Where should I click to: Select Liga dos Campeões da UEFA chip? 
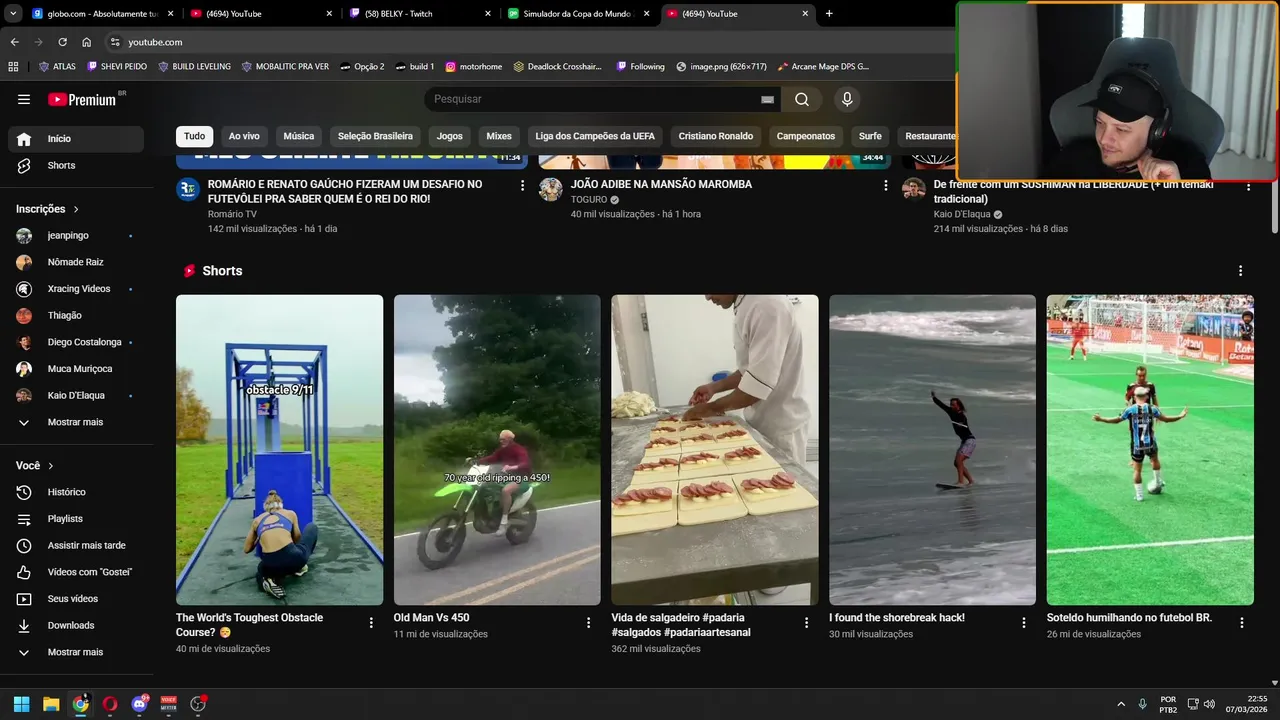(x=595, y=136)
